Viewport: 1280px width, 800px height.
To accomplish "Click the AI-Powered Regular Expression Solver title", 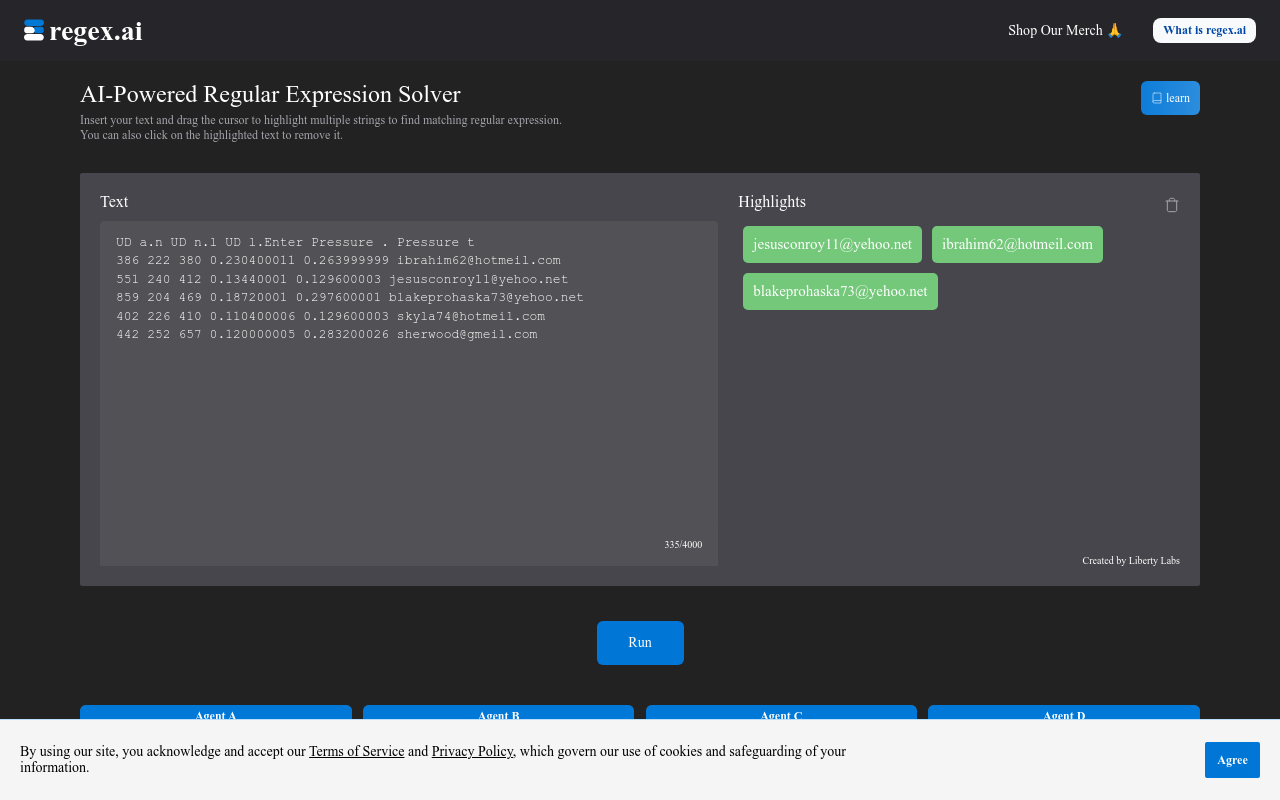I will pos(270,94).
